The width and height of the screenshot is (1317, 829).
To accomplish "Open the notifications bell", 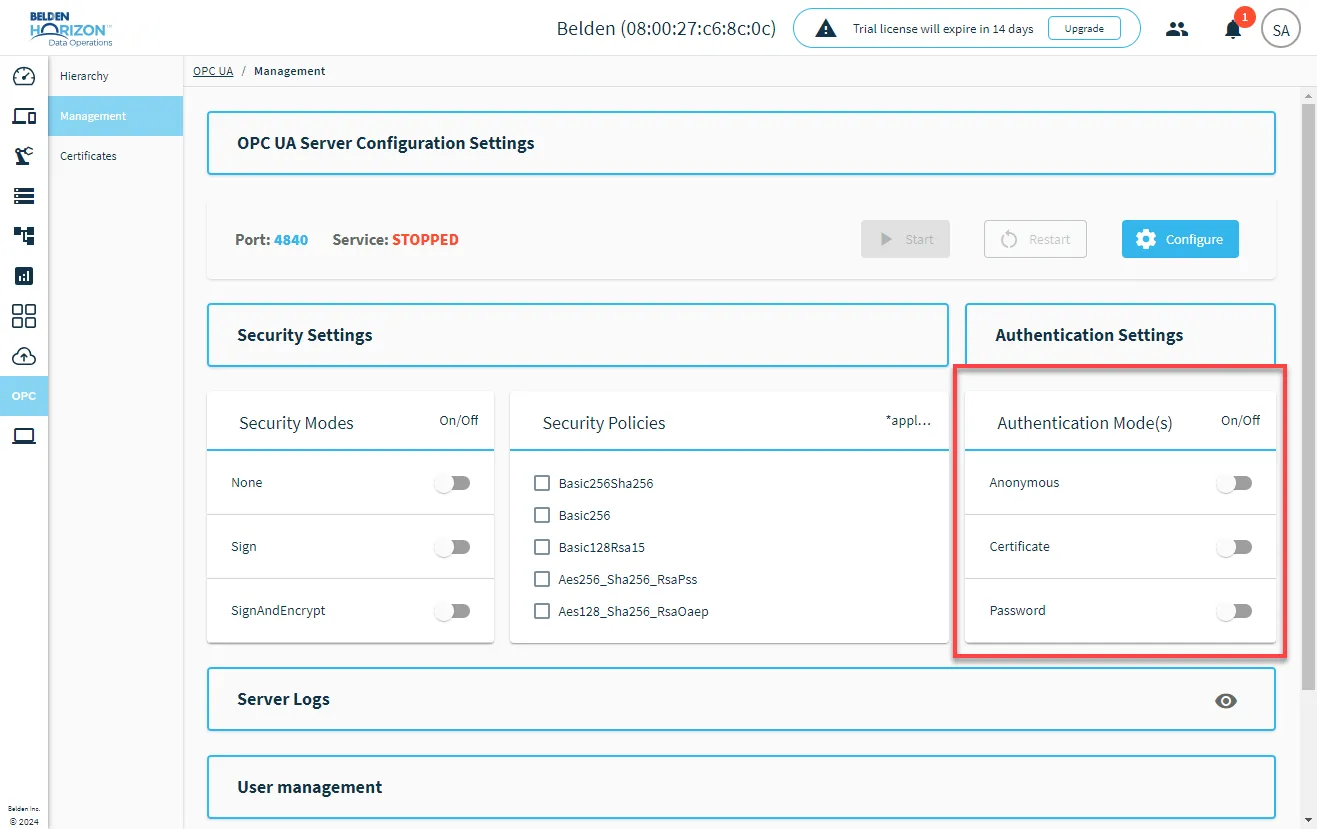I will [x=1233, y=29].
